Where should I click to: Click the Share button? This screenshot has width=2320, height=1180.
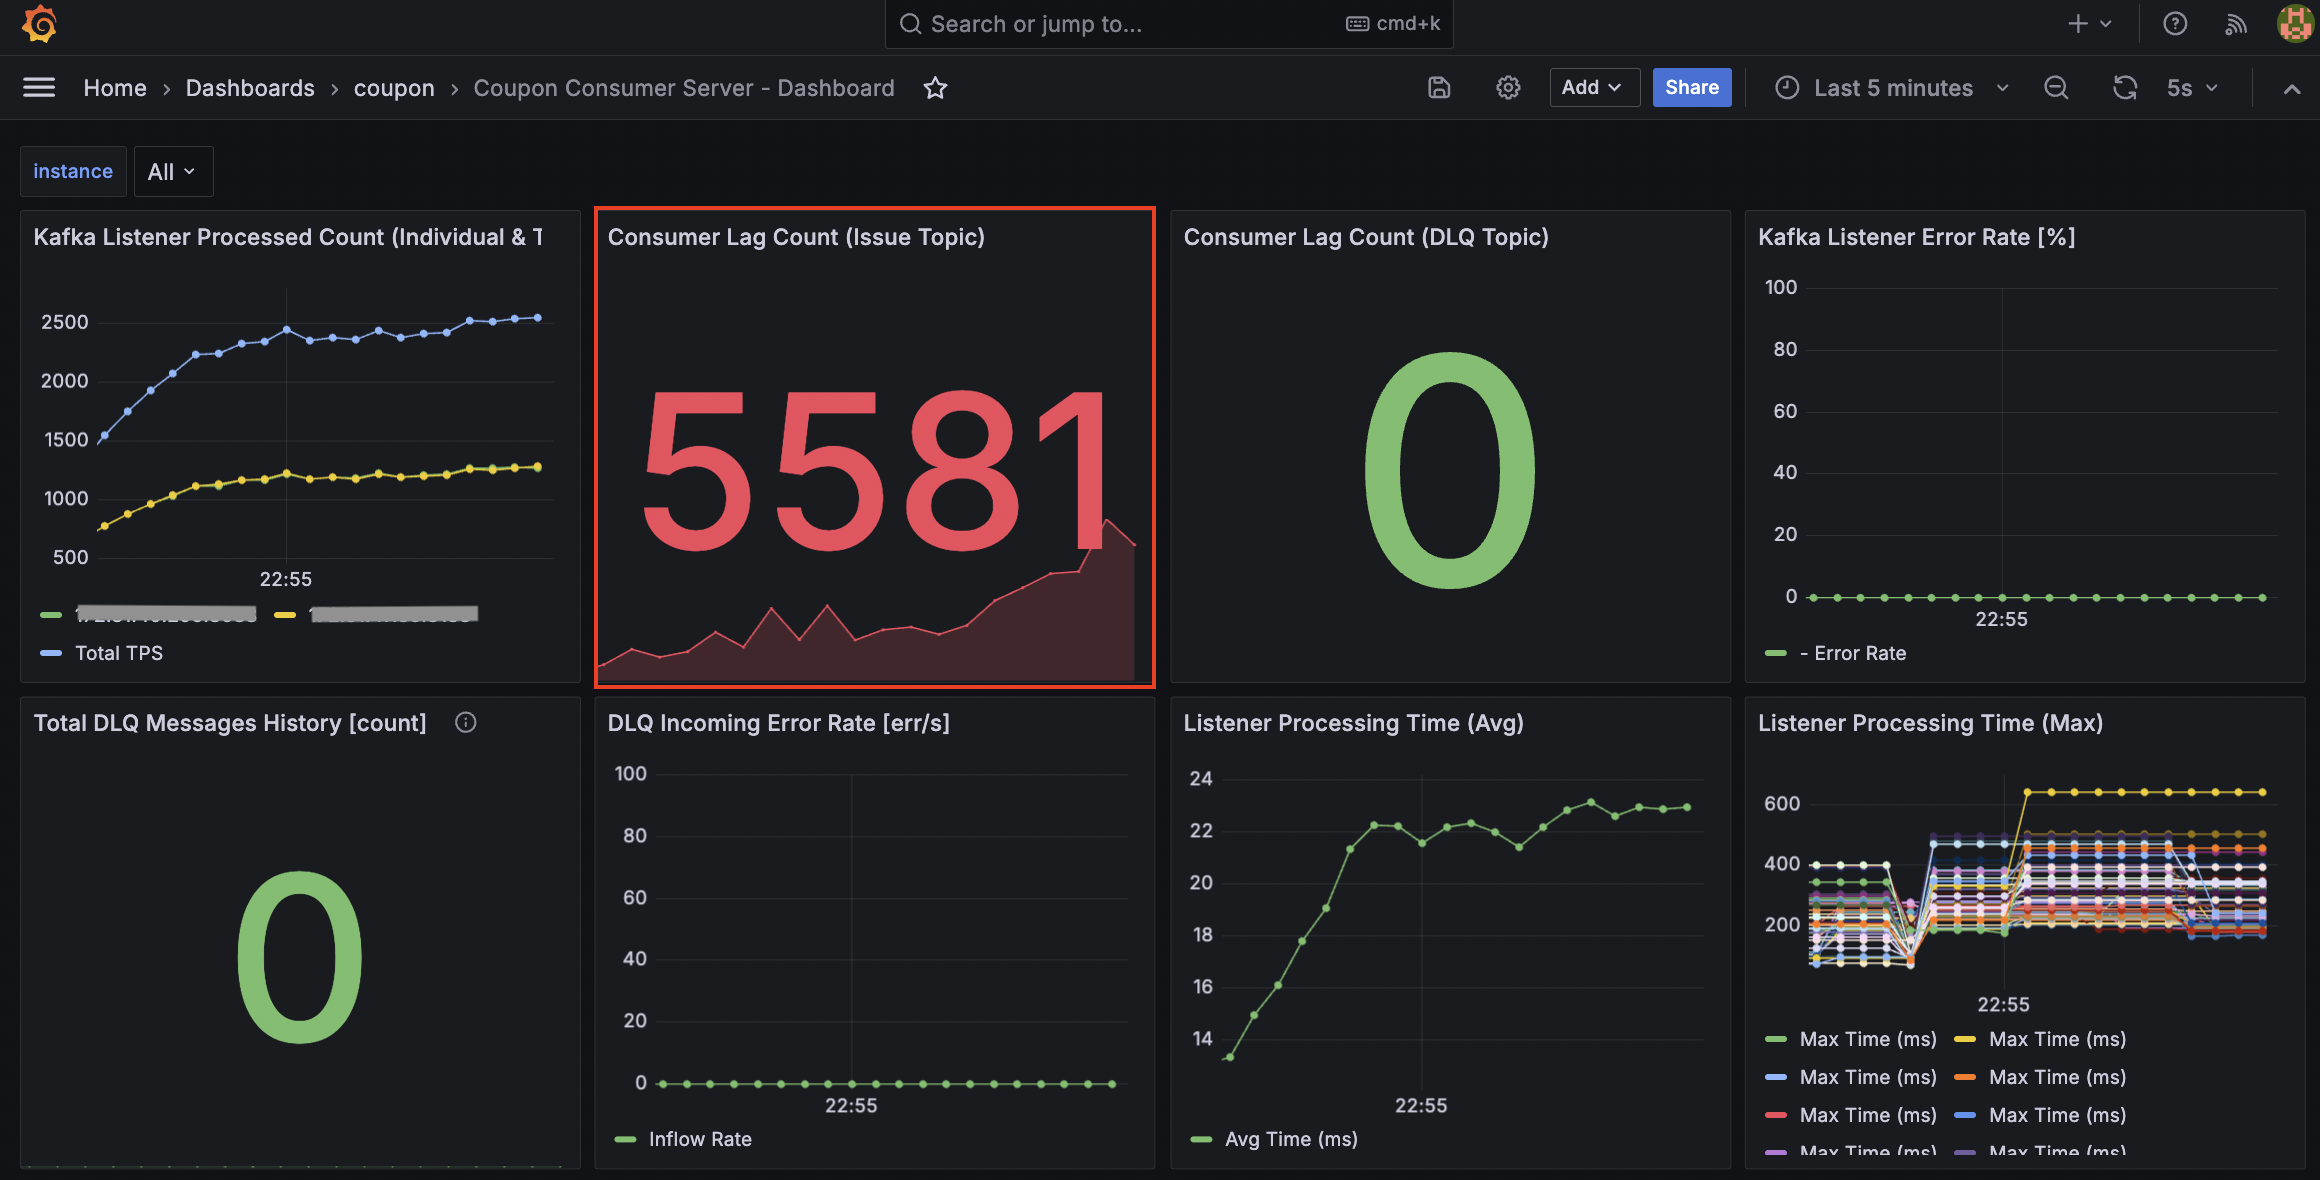pyautogui.click(x=1691, y=88)
